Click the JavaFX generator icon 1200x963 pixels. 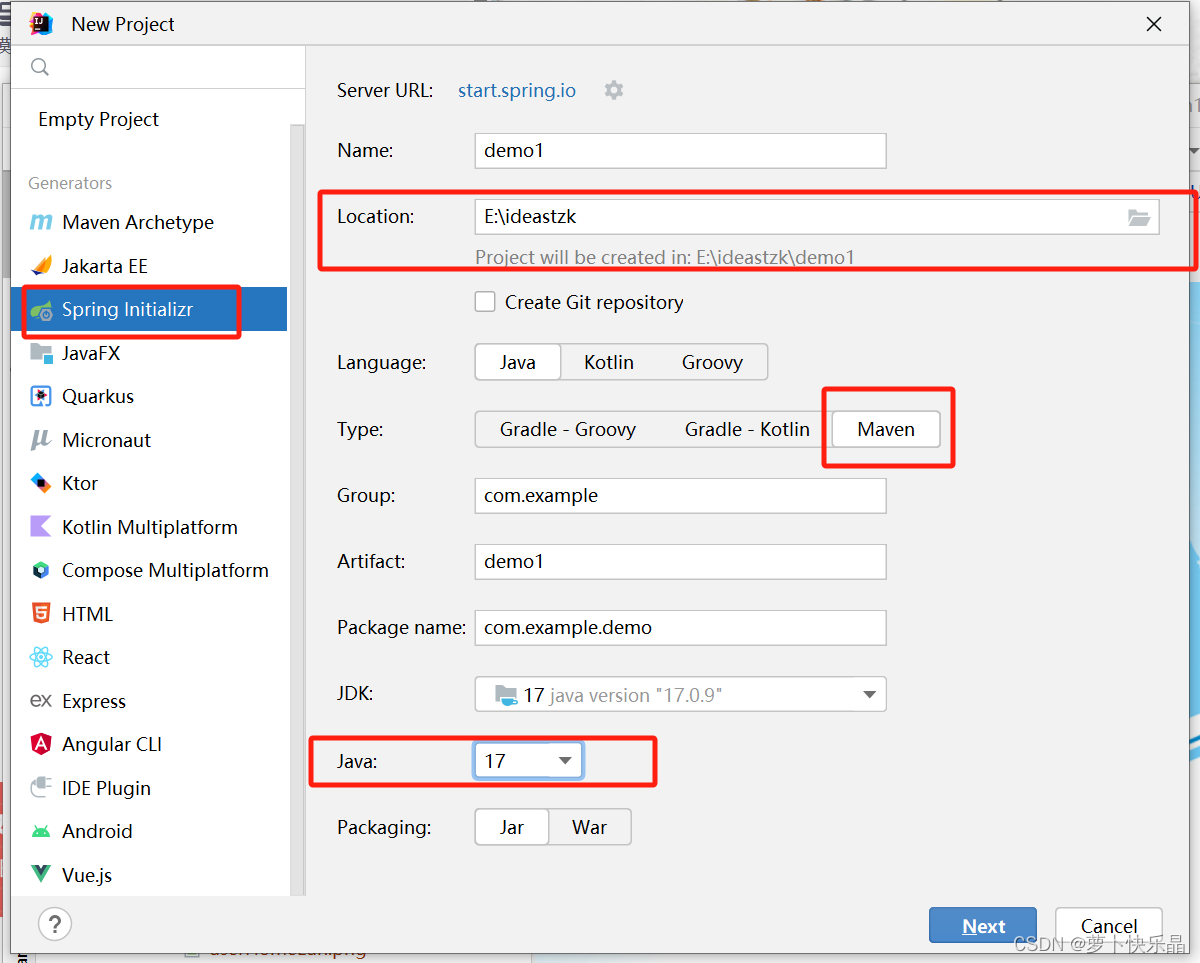pyautogui.click(x=41, y=353)
